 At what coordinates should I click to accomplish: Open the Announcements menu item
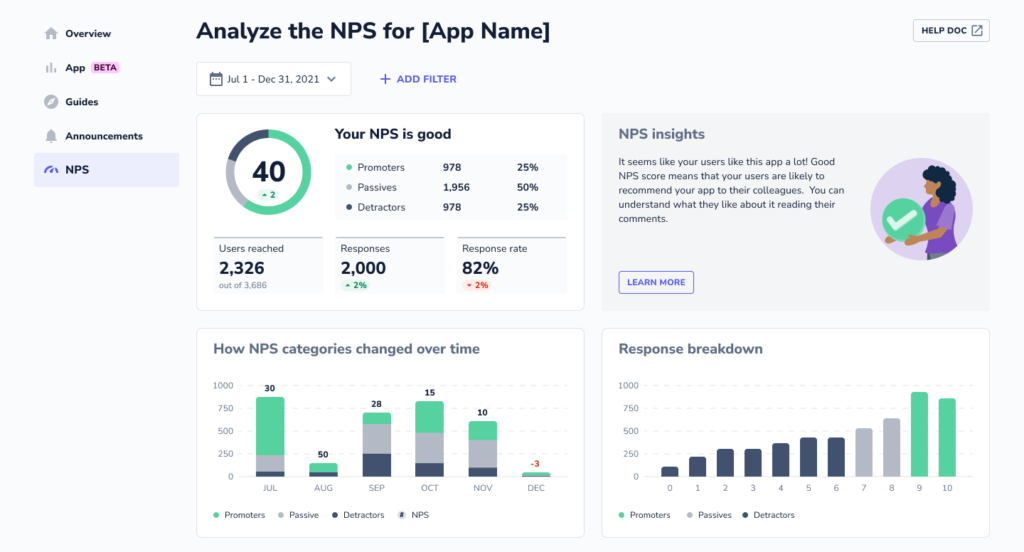pos(106,136)
